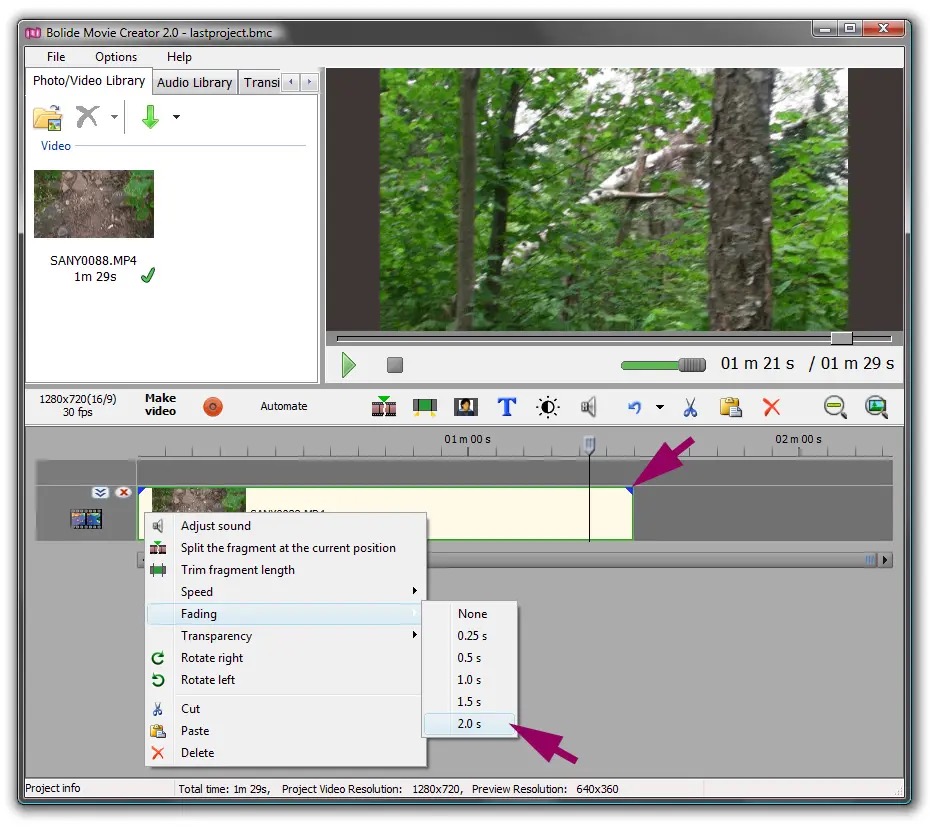The height and width of the screenshot is (827, 930).
Task: Select 1.5 s fading duration
Action: (470, 701)
